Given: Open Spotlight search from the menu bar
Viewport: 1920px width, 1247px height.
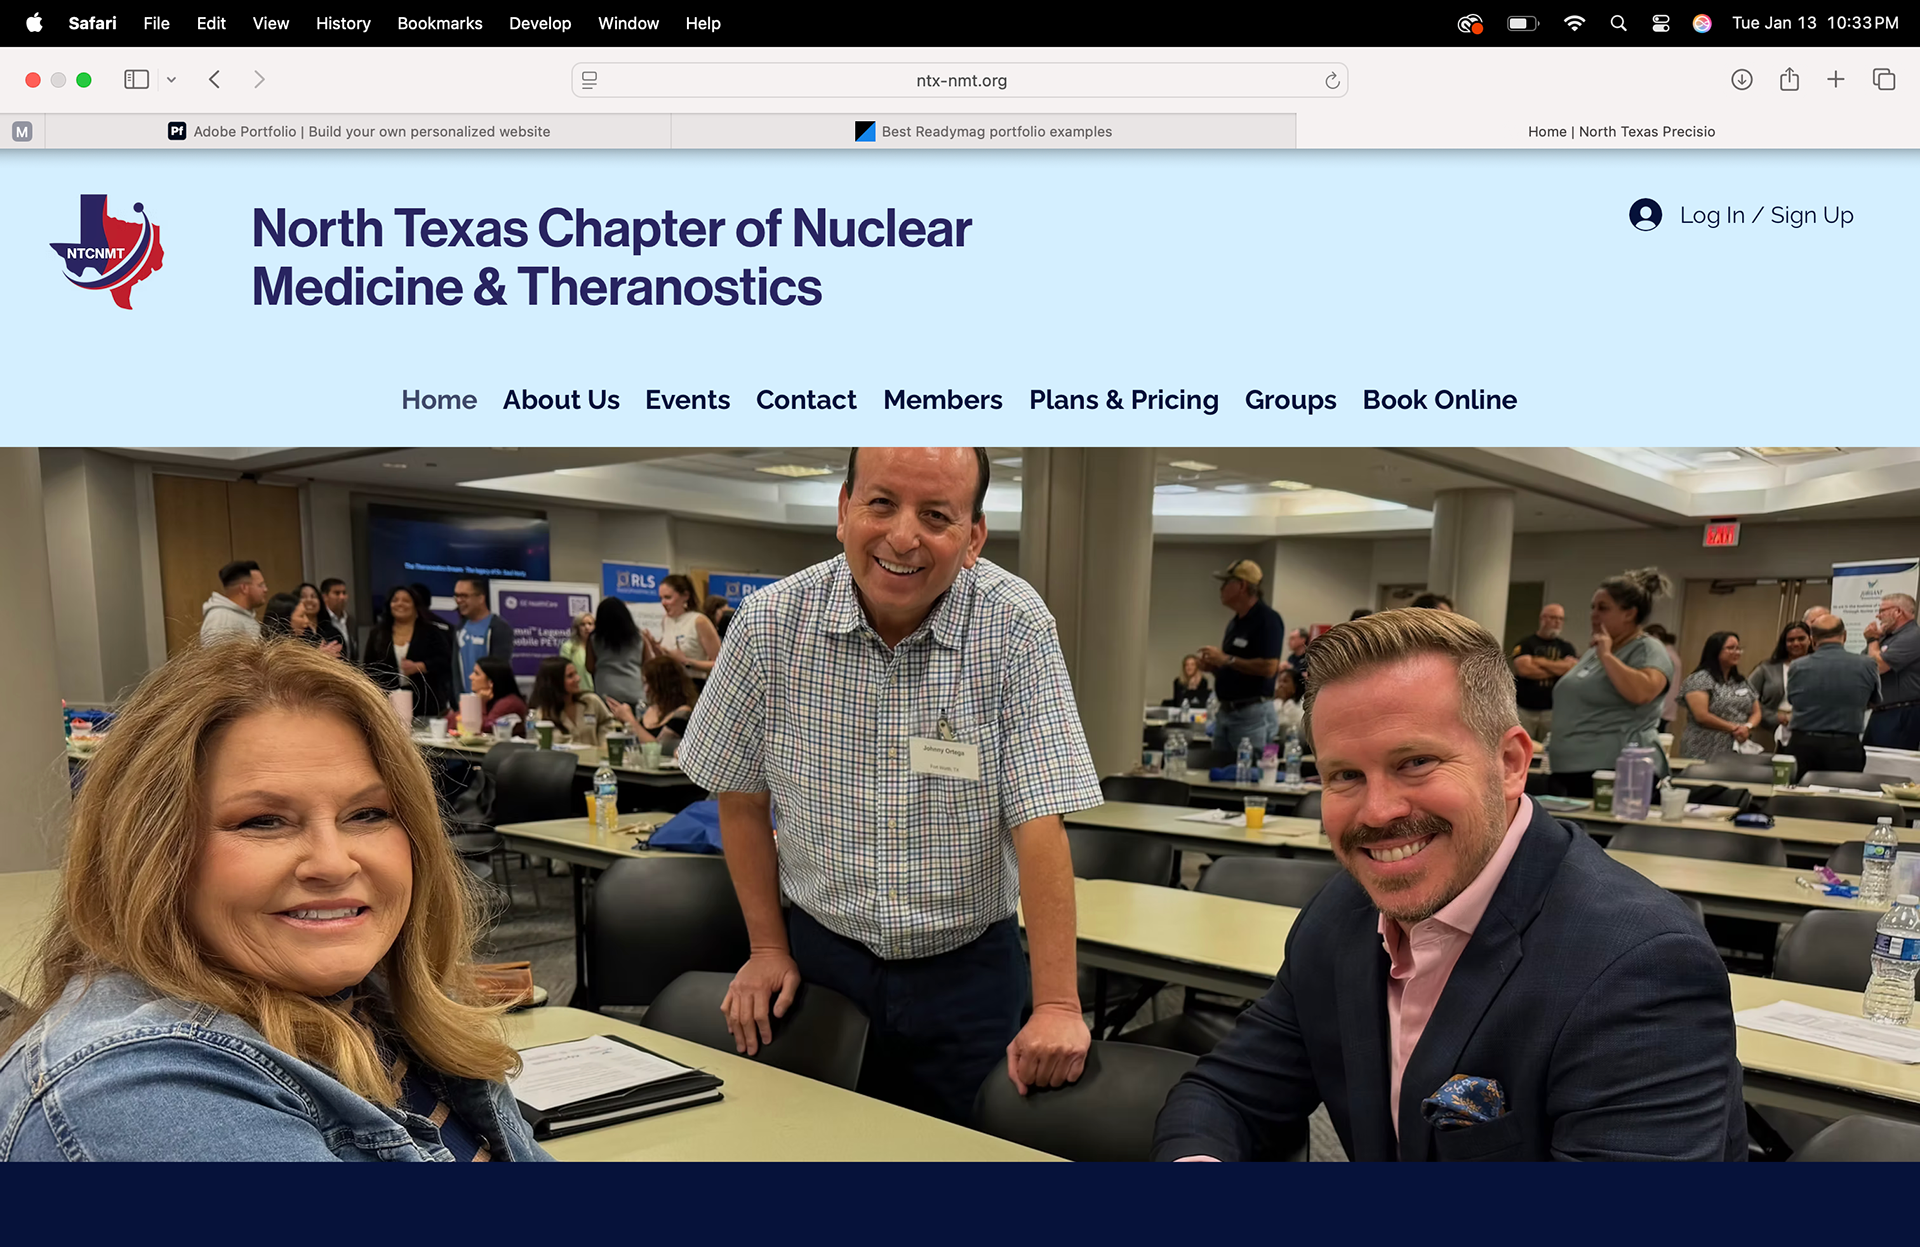Looking at the screenshot, I should pos(1618,23).
